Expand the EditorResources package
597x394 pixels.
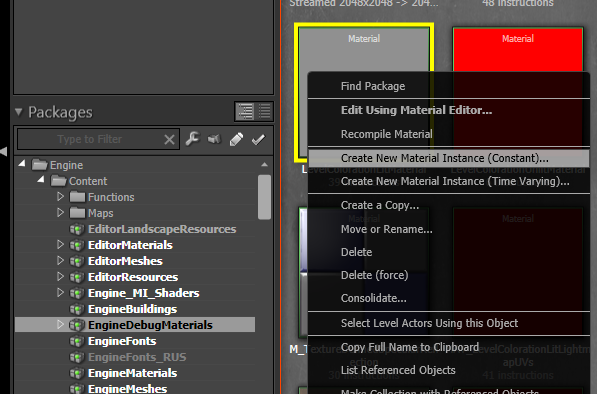[x=60, y=276]
